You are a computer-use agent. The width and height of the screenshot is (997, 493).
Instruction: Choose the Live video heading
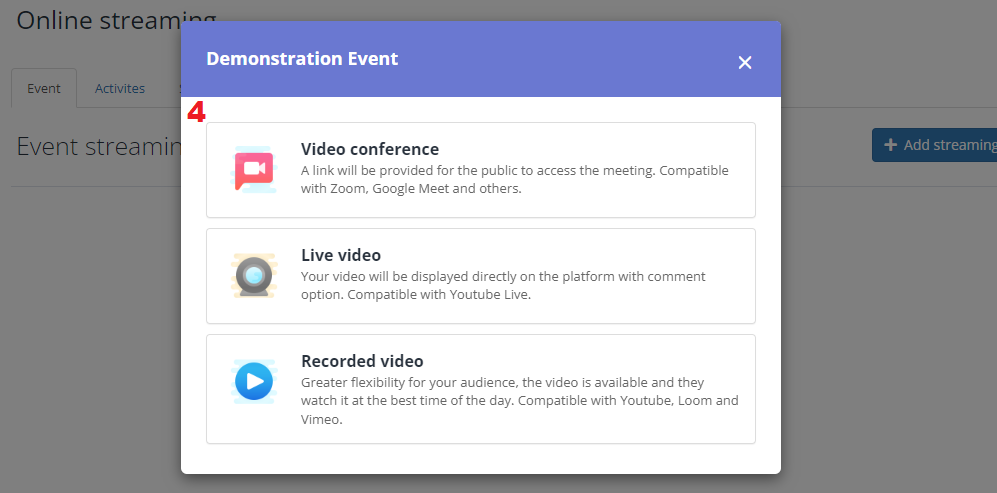pos(341,255)
